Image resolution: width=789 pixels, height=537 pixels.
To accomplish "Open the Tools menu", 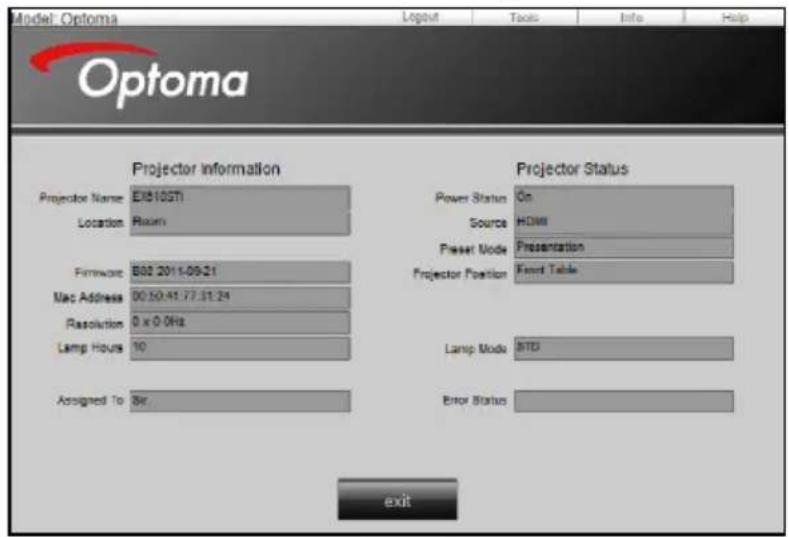I will (x=524, y=18).
